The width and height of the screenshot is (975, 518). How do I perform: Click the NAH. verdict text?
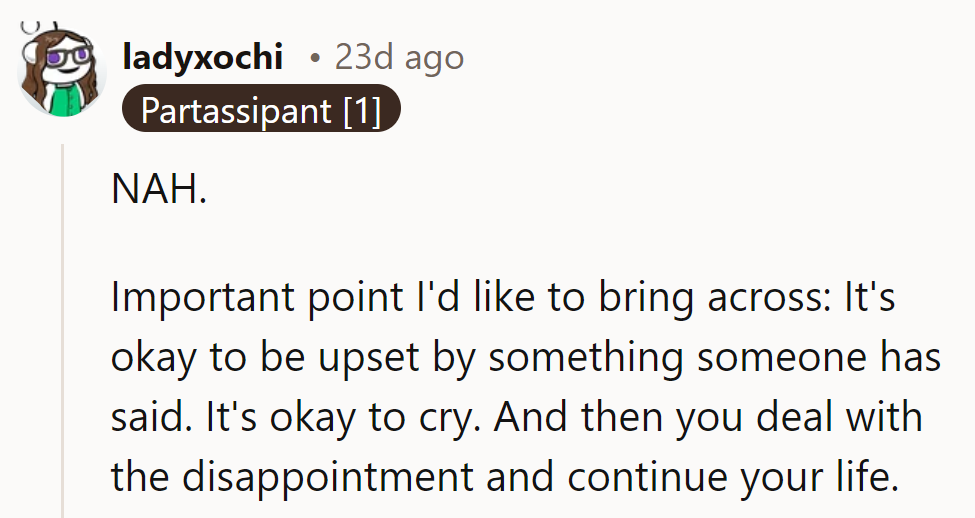158,189
